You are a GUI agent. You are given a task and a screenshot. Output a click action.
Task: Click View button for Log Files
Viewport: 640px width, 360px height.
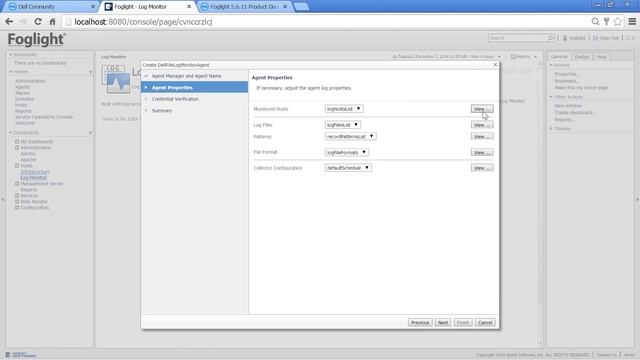[x=482, y=125]
